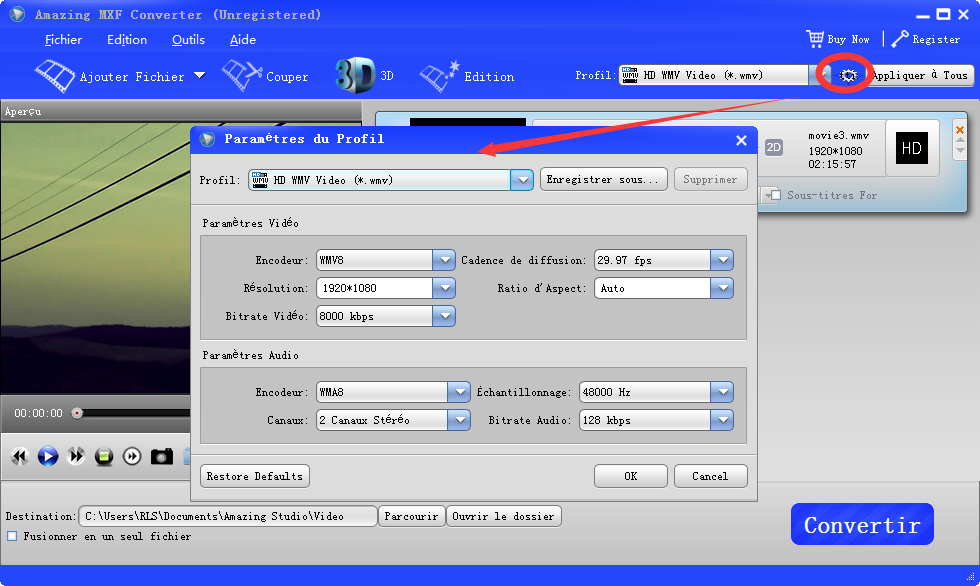Remove file with orange X icon

[x=960, y=130]
